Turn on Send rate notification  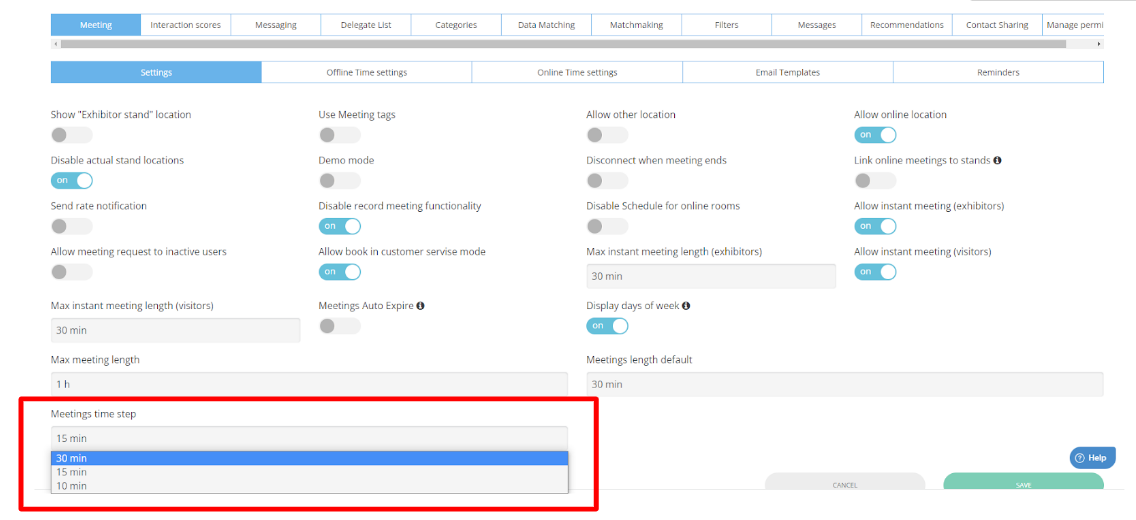[x=72, y=226]
